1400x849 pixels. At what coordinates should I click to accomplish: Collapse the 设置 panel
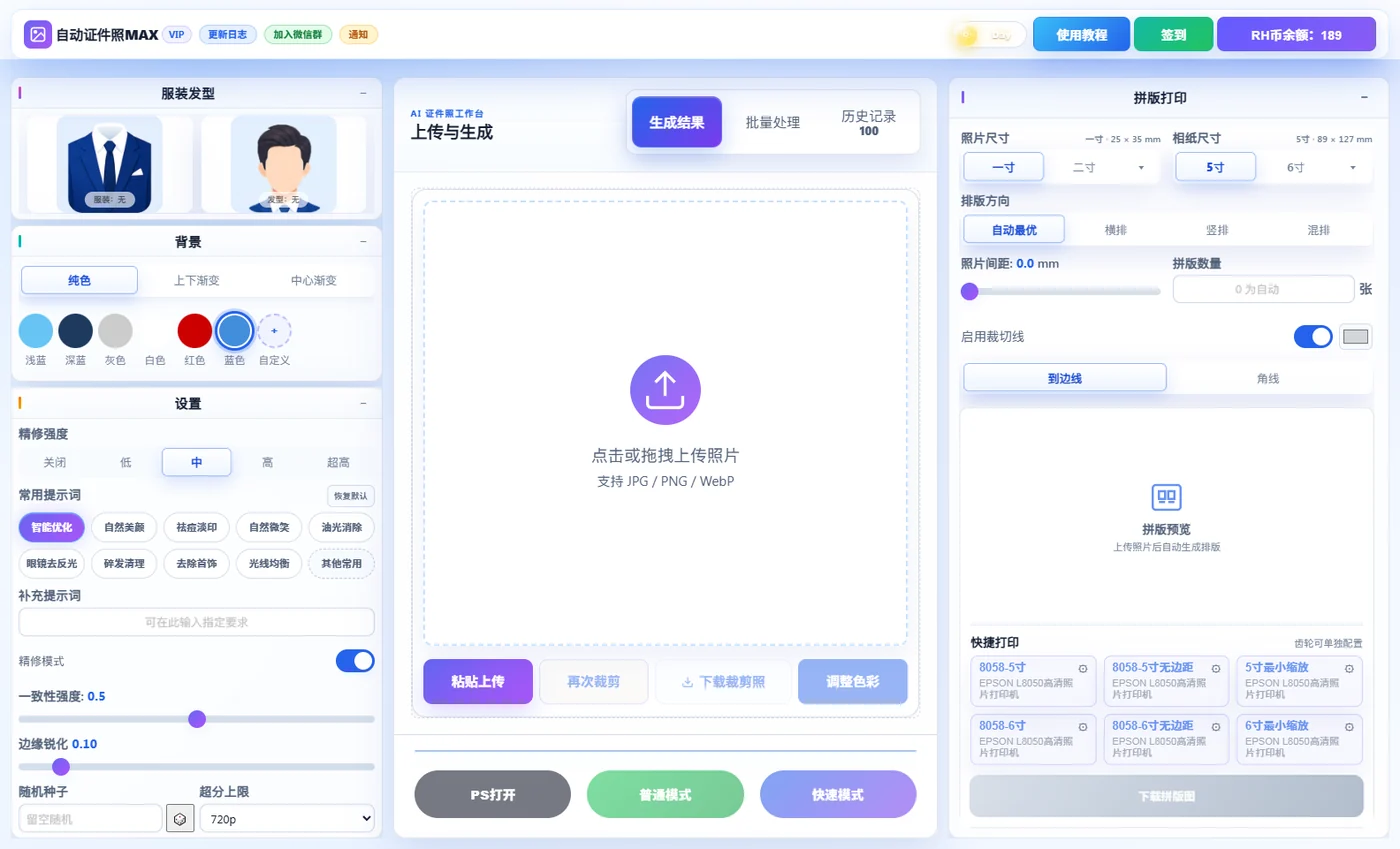point(363,404)
